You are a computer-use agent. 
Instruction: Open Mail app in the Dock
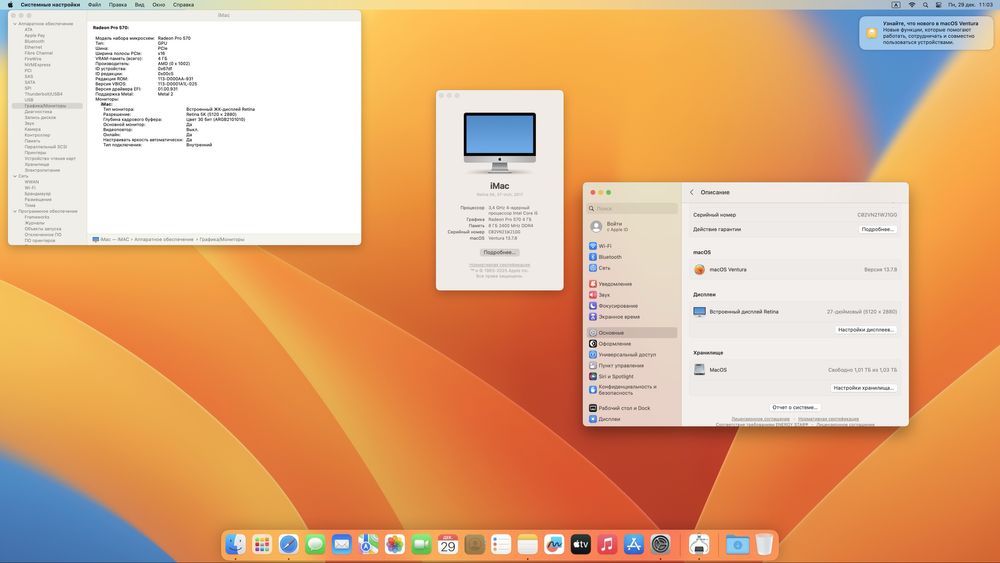[342, 545]
